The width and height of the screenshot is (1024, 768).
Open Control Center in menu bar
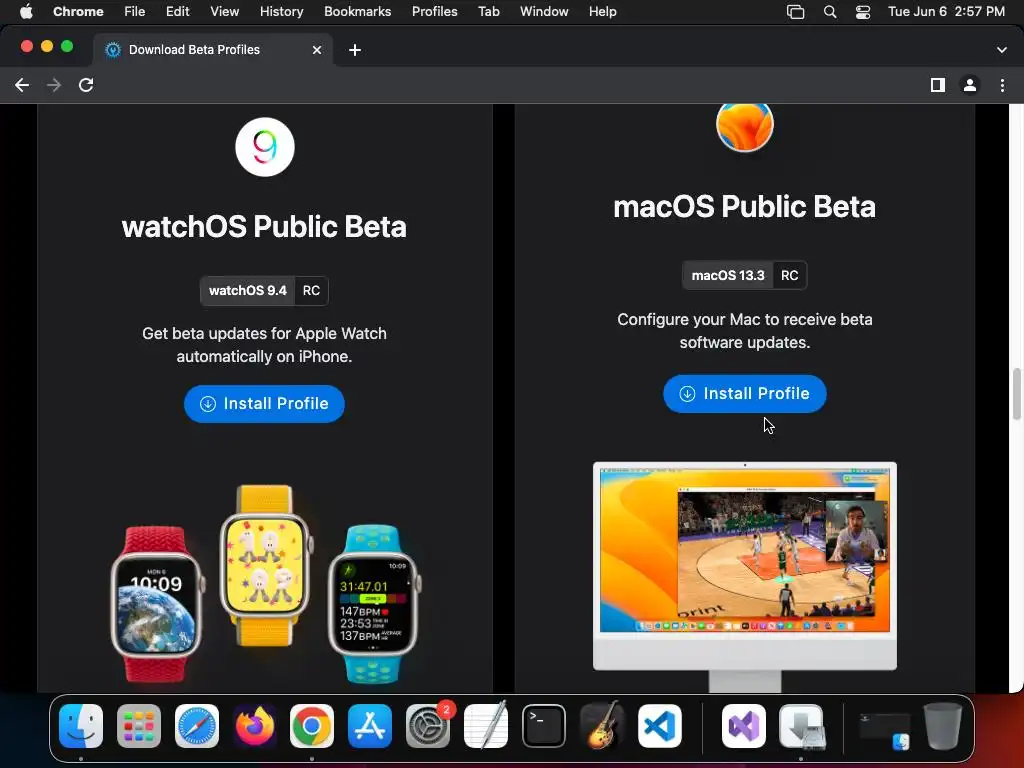pyautogui.click(x=863, y=12)
